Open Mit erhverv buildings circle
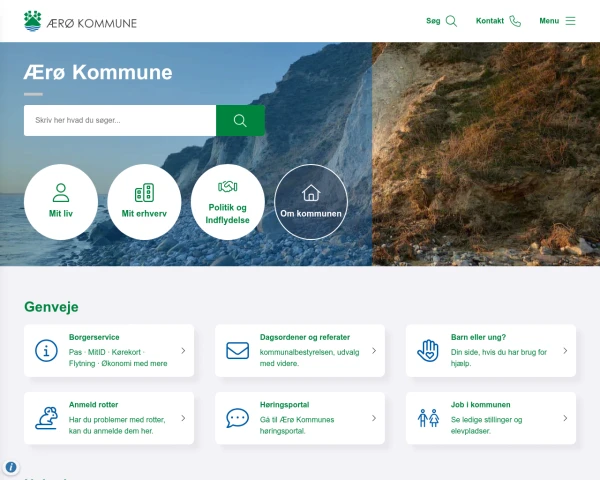 (x=144, y=202)
